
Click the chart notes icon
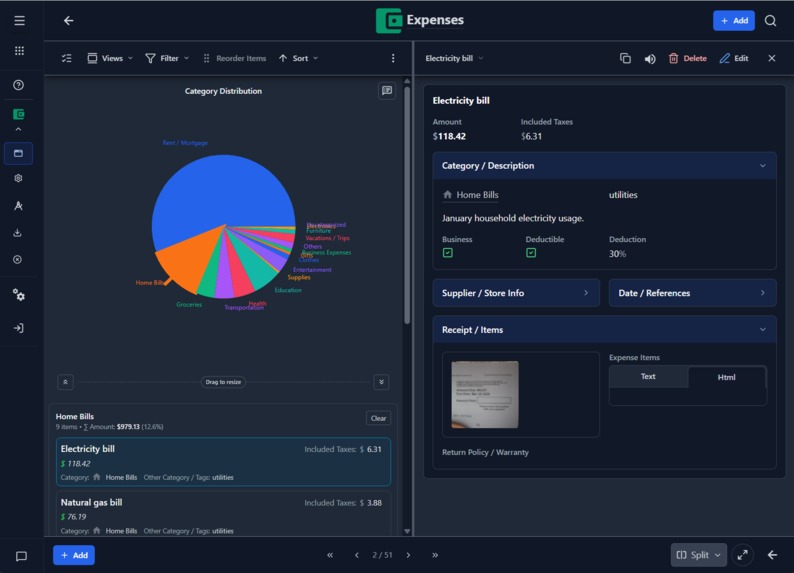387,91
